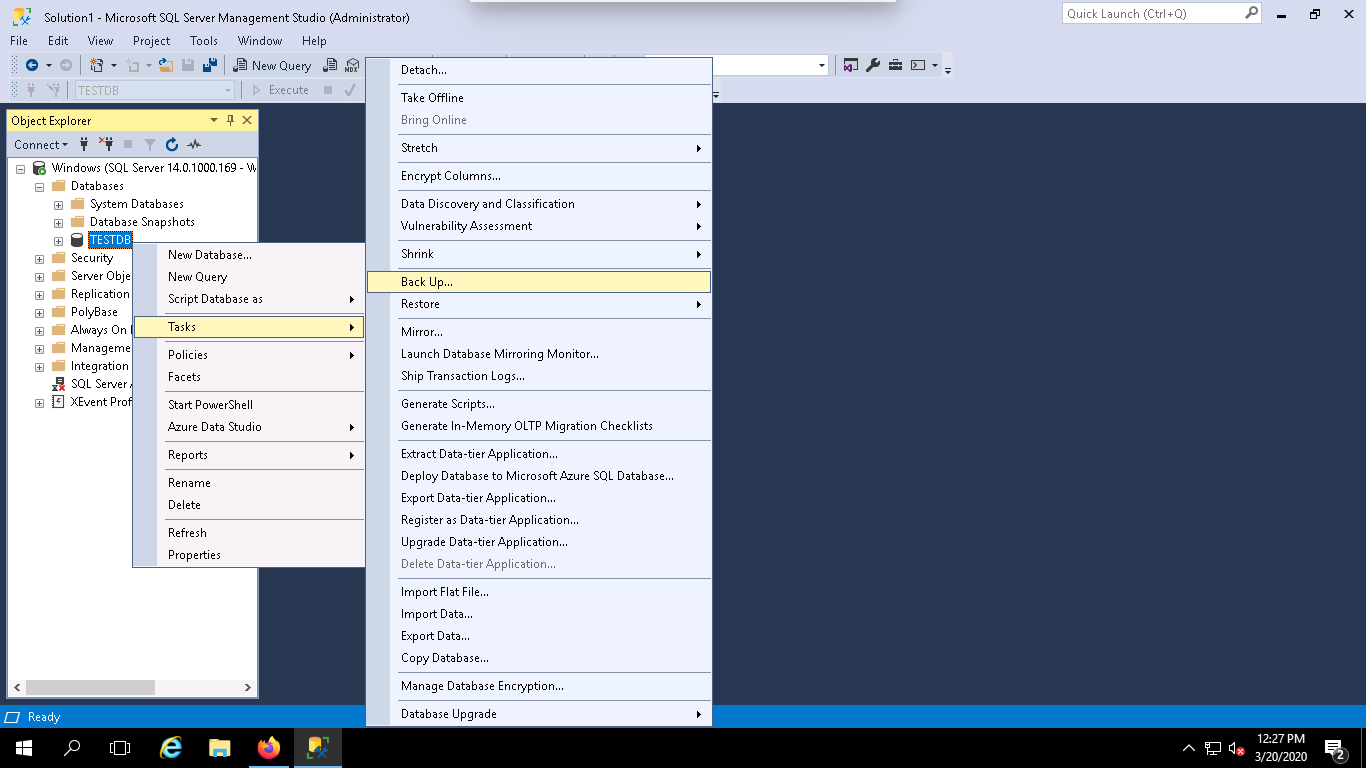Select Copy Database... menu item
The image size is (1366, 768).
coord(539,658)
